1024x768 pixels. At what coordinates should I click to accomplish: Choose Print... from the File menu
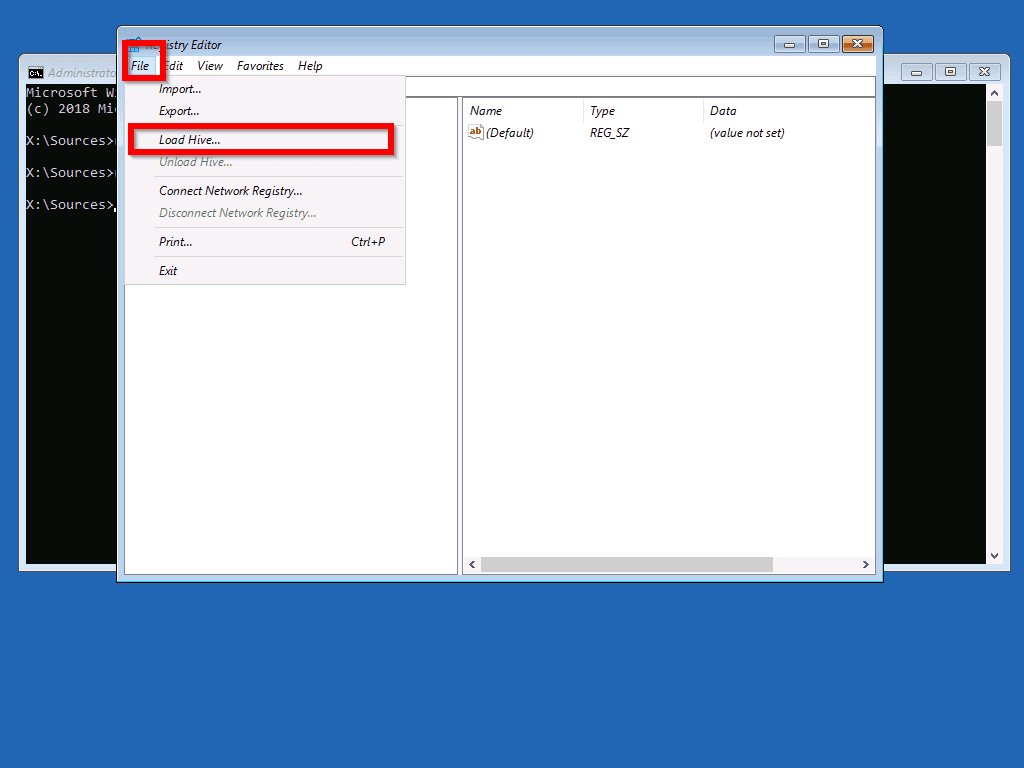point(265,242)
